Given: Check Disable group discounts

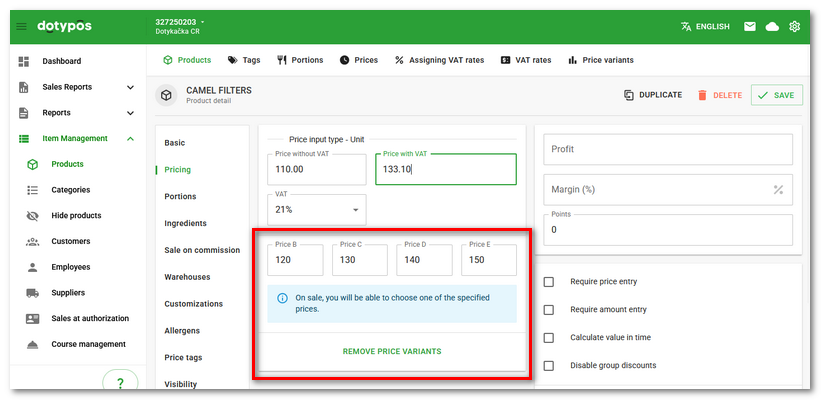Looking at the screenshot, I should tap(548, 365).
